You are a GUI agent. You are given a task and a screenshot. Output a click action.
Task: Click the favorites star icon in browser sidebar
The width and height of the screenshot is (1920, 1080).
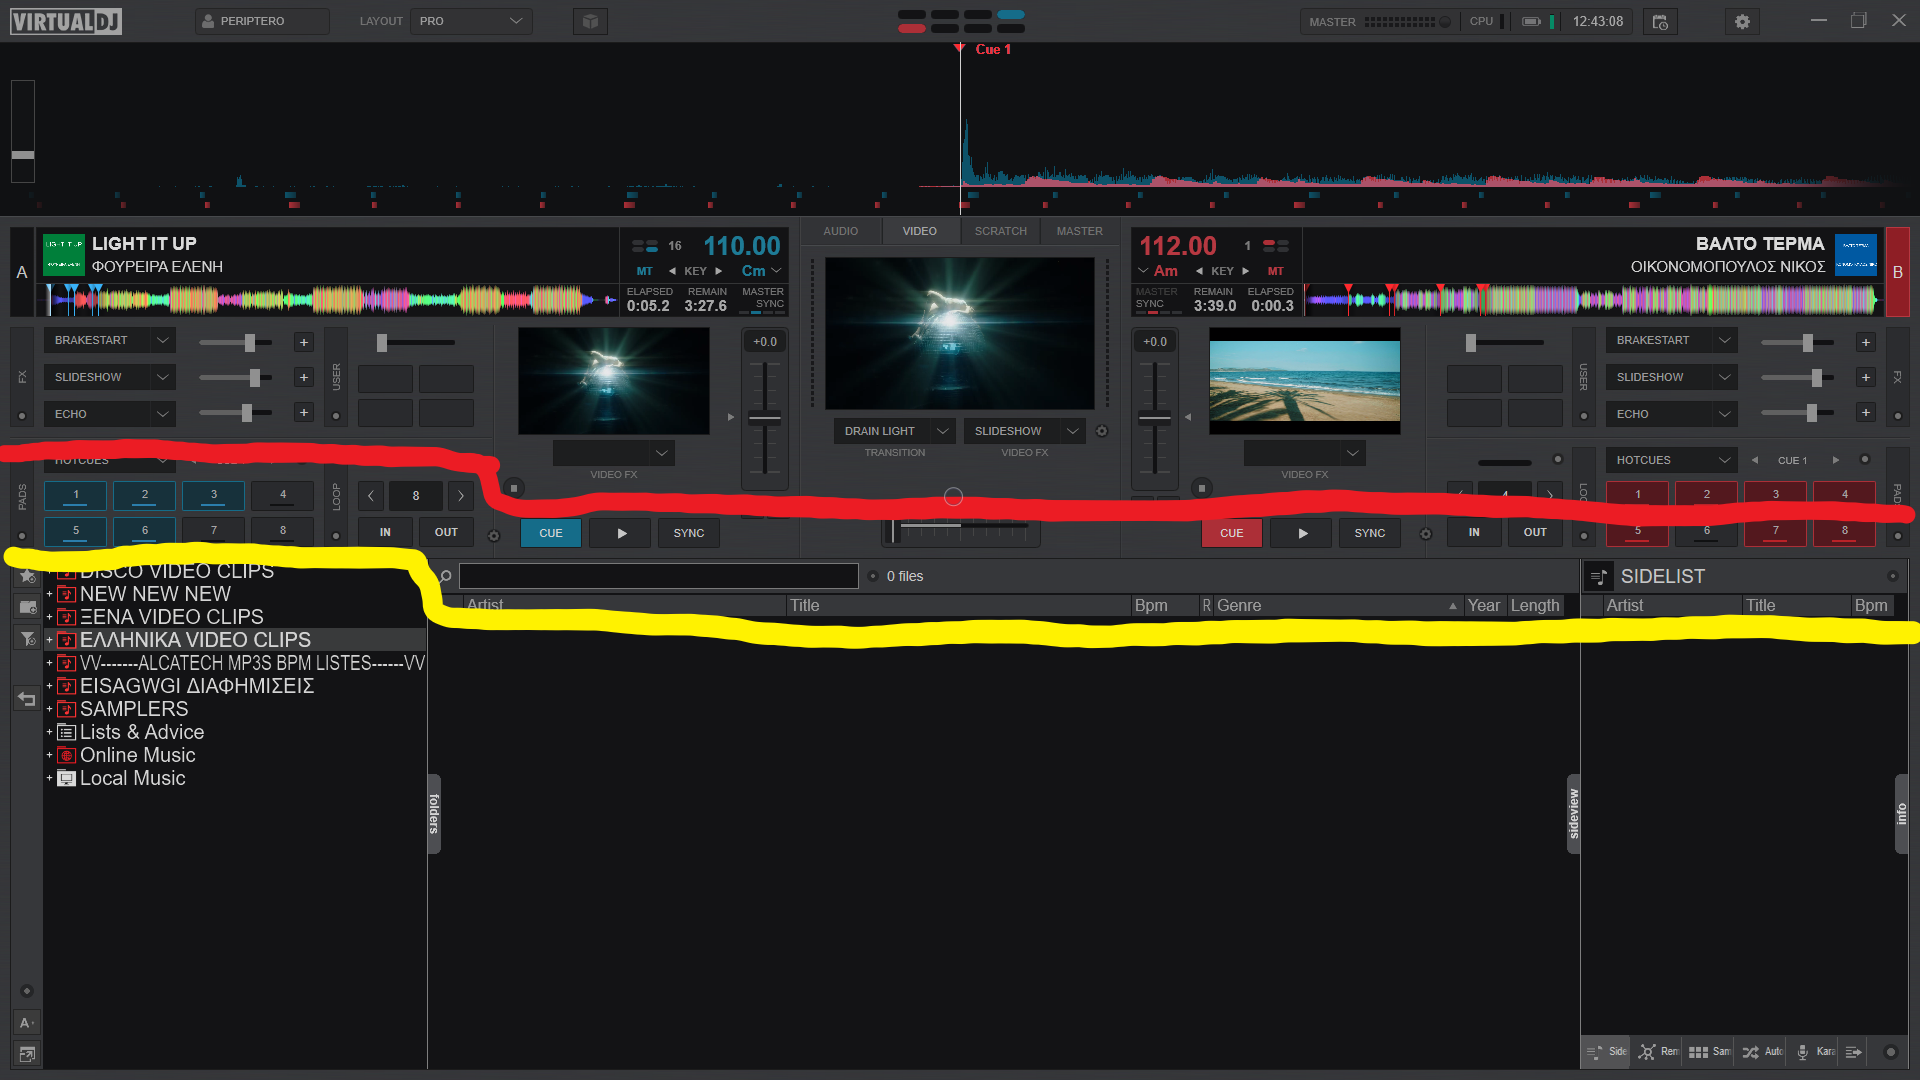[27, 576]
